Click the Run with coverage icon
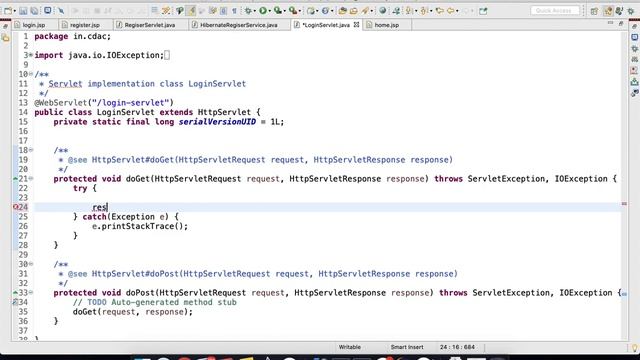Screen dimensions: 640x360 click(278, 11)
